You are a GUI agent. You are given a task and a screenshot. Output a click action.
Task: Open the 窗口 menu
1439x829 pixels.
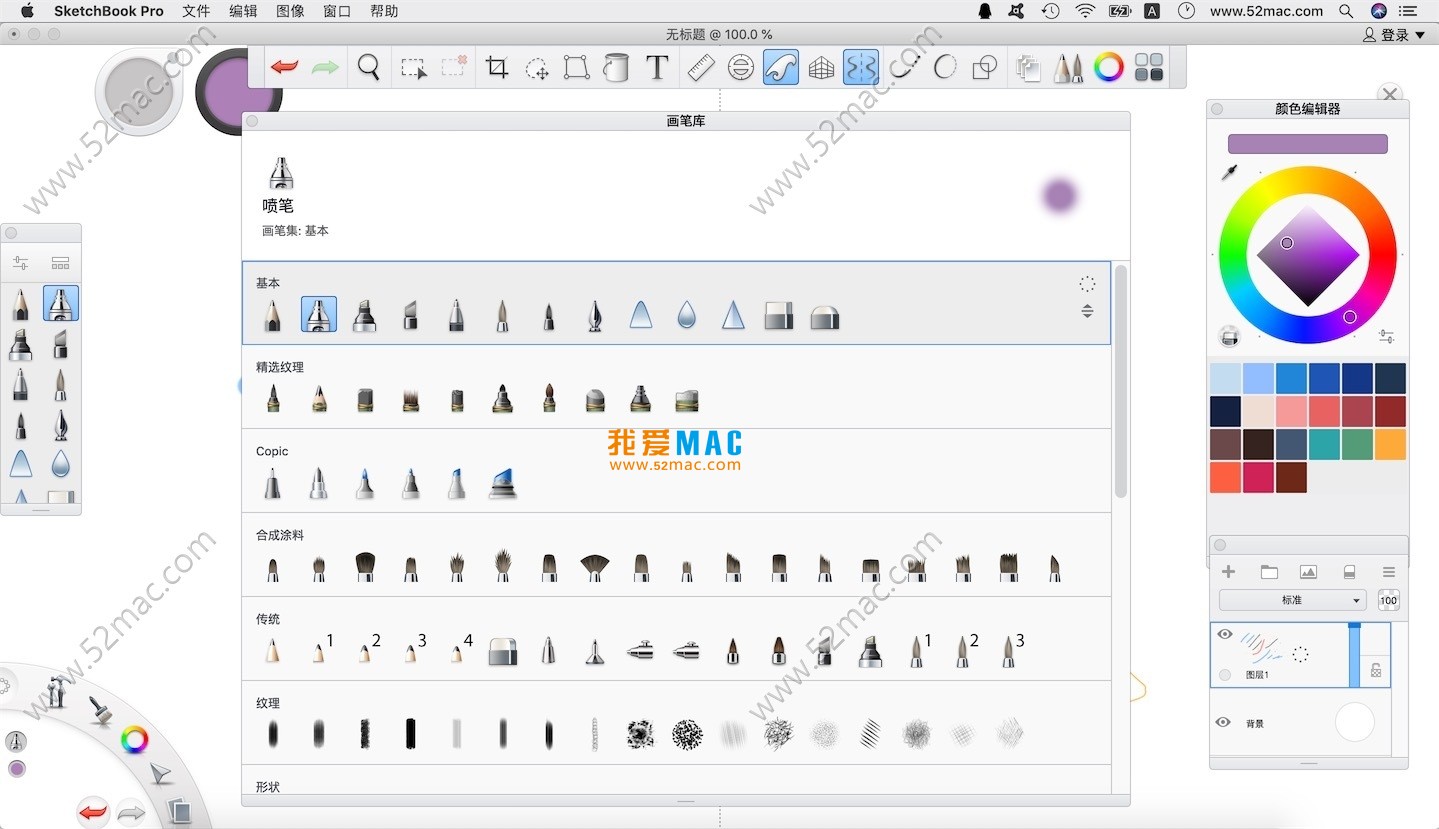coord(337,11)
